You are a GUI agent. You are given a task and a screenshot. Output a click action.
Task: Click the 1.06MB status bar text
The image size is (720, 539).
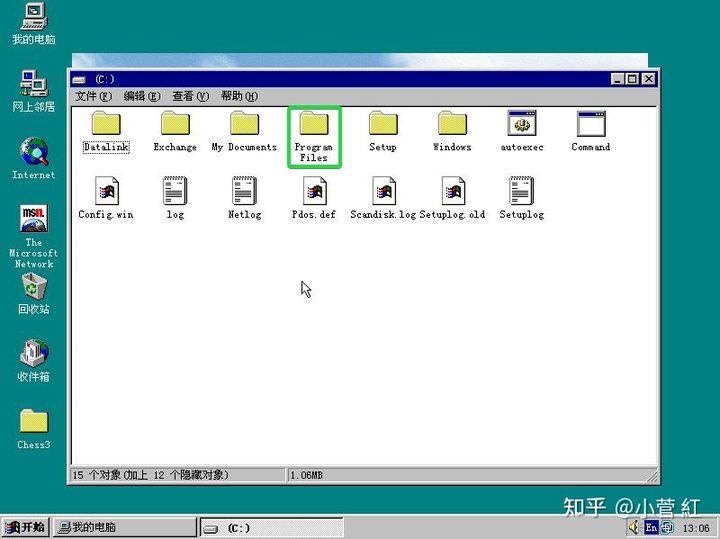[306, 475]
